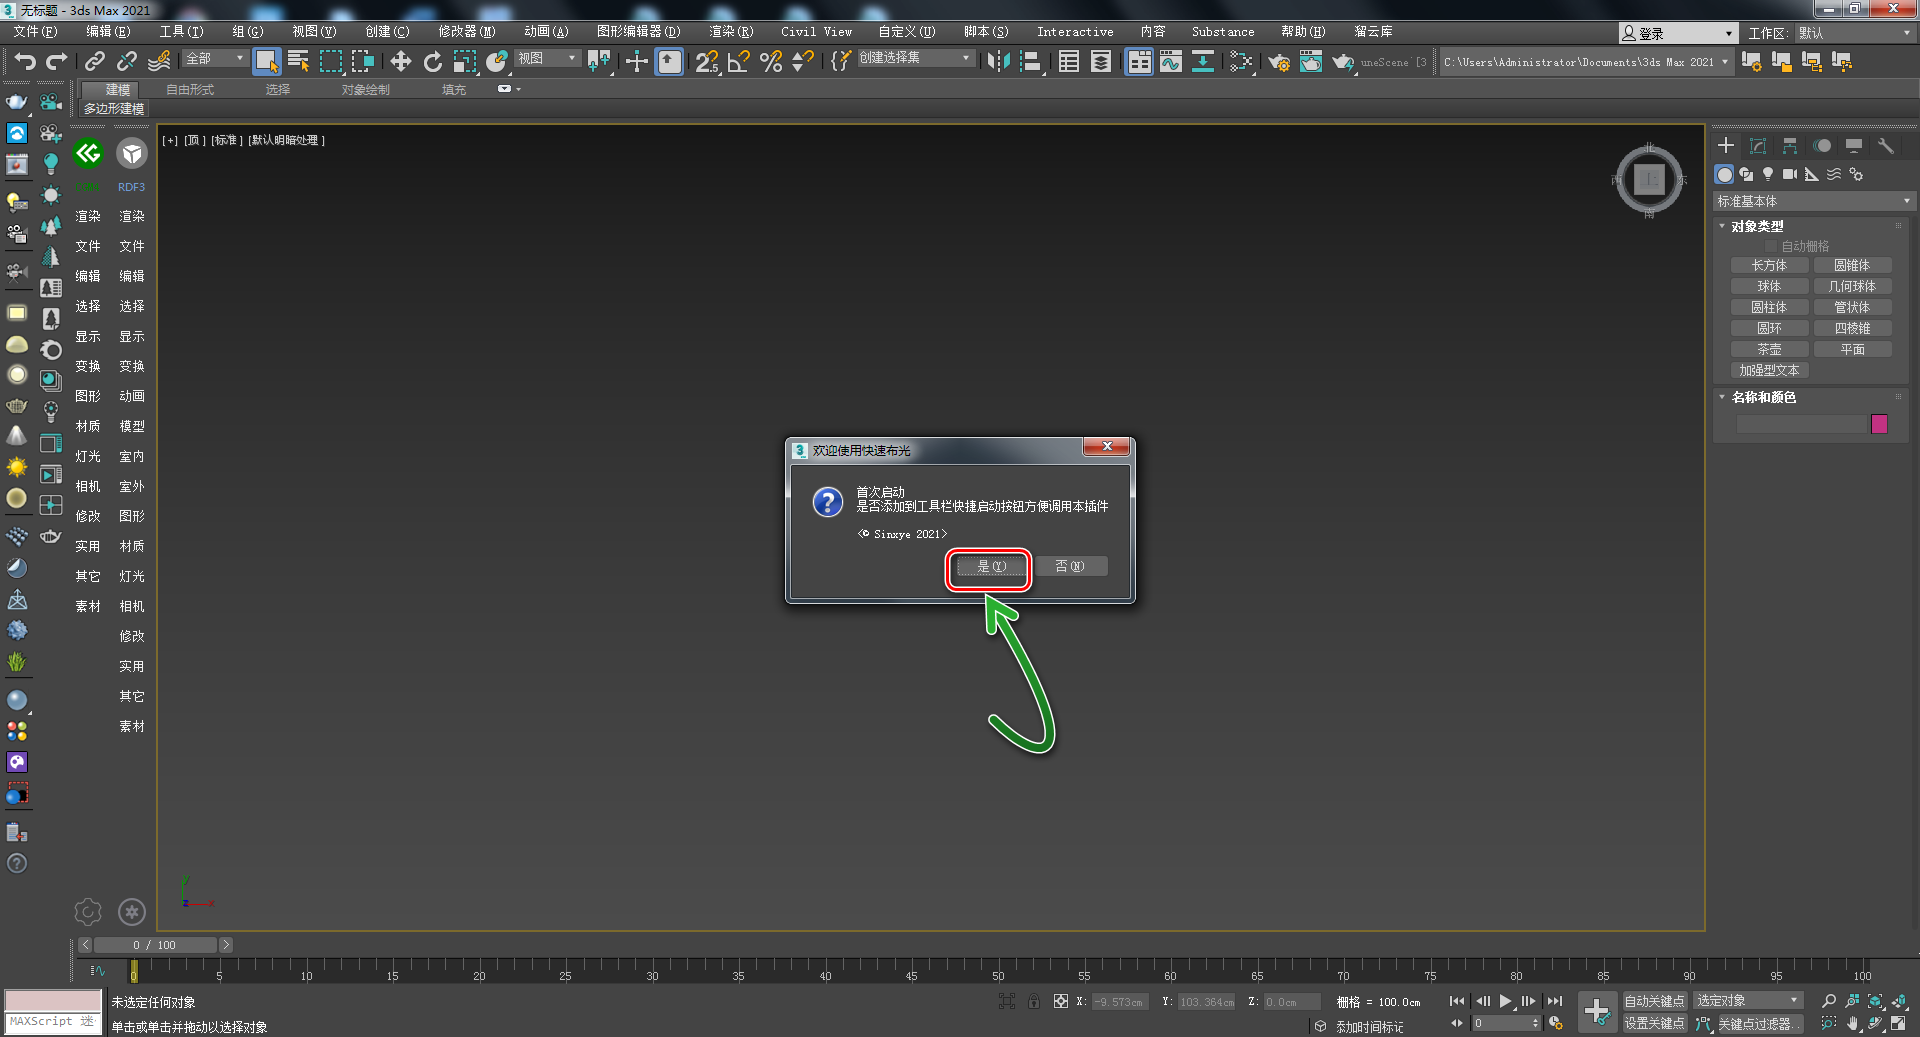Select the Rotate tool

[x=432, y=62]
